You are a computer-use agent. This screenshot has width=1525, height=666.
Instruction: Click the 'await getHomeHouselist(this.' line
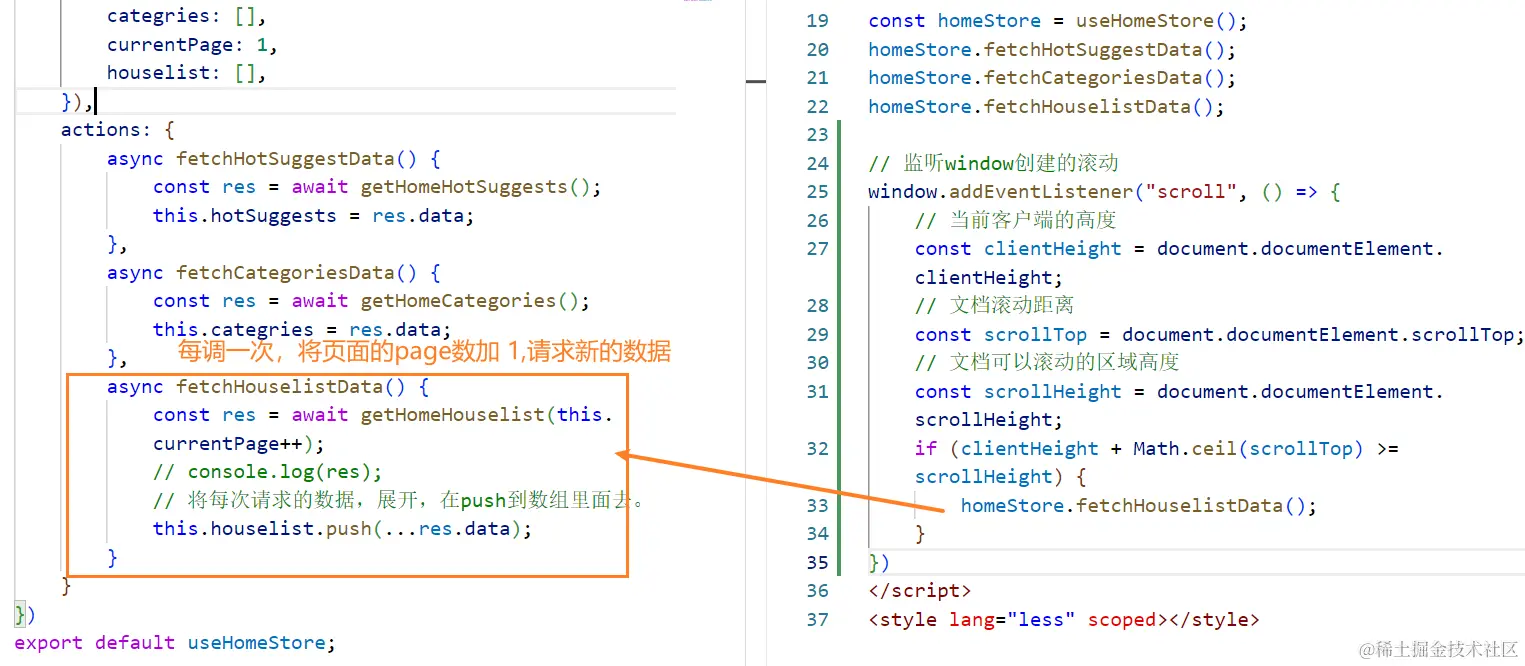(x=383, y=415)
